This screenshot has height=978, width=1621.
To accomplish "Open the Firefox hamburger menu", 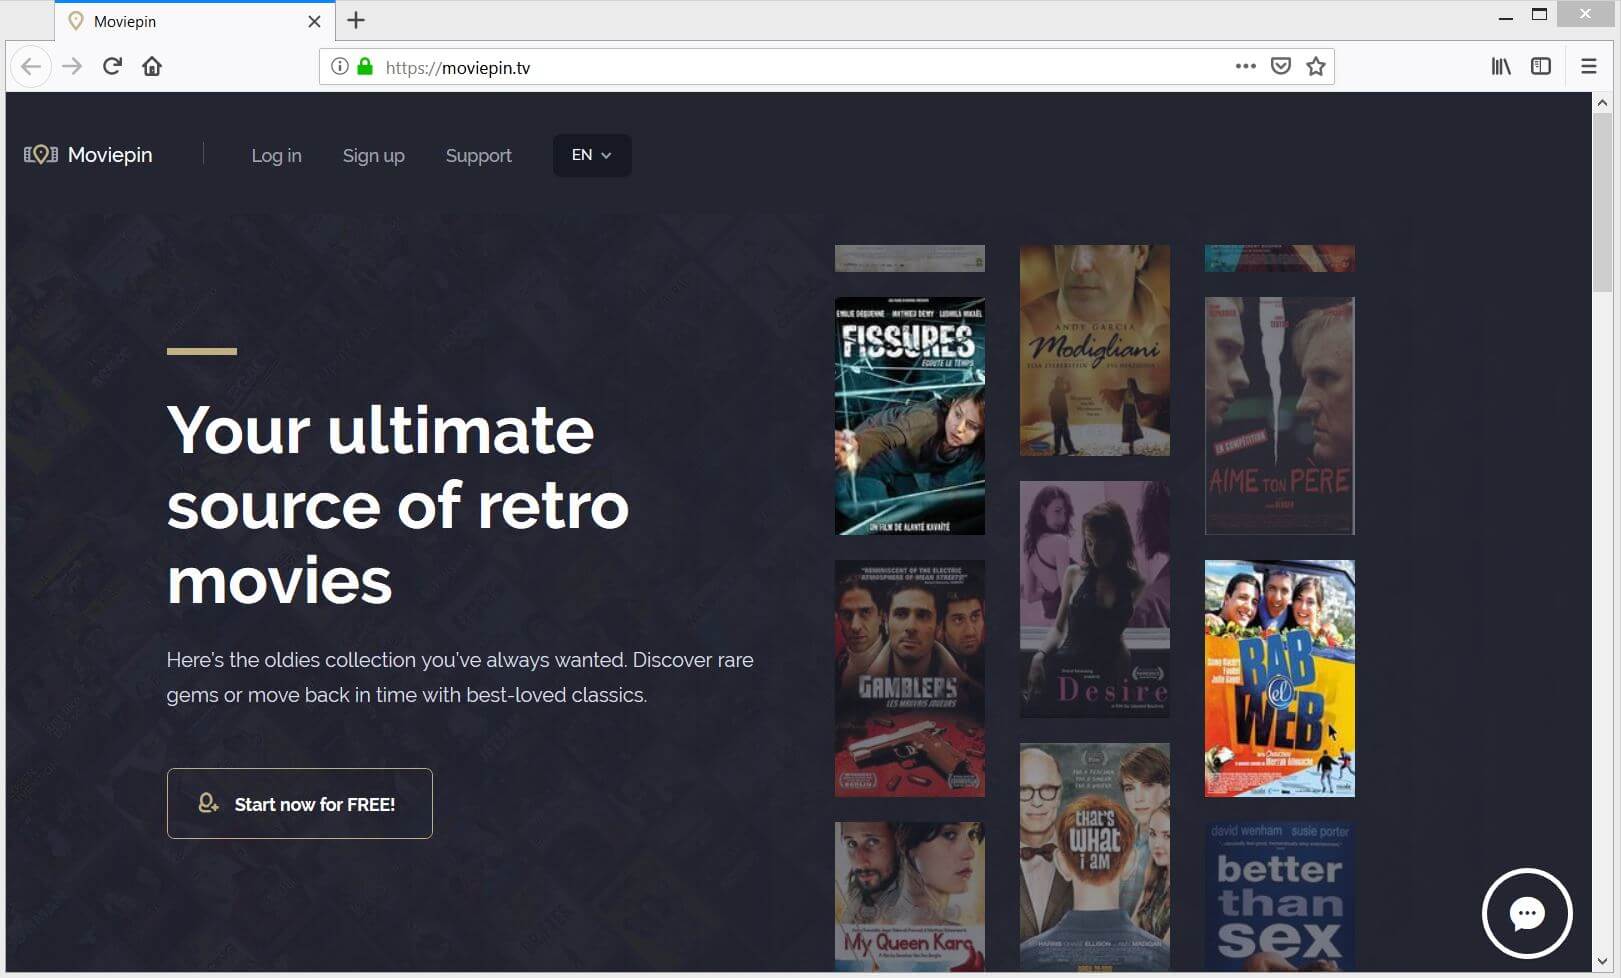I will click(1589, 67).
